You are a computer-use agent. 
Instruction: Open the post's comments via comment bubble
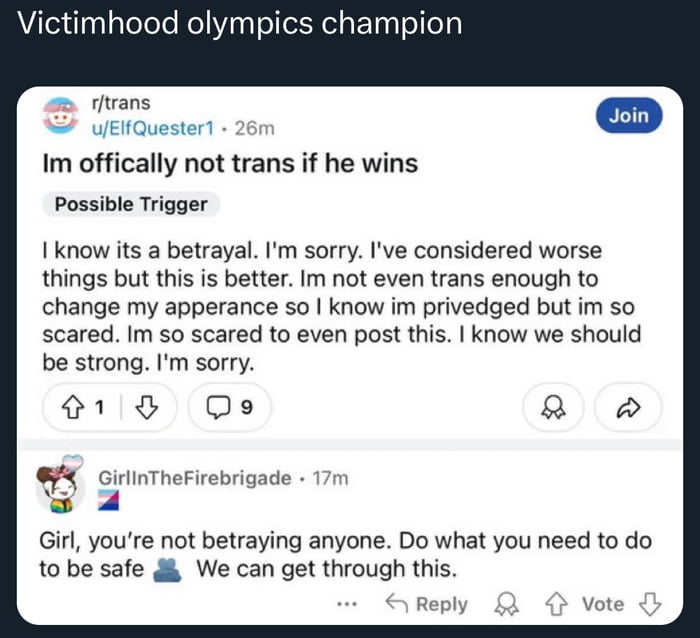click(x=226, y=408)
